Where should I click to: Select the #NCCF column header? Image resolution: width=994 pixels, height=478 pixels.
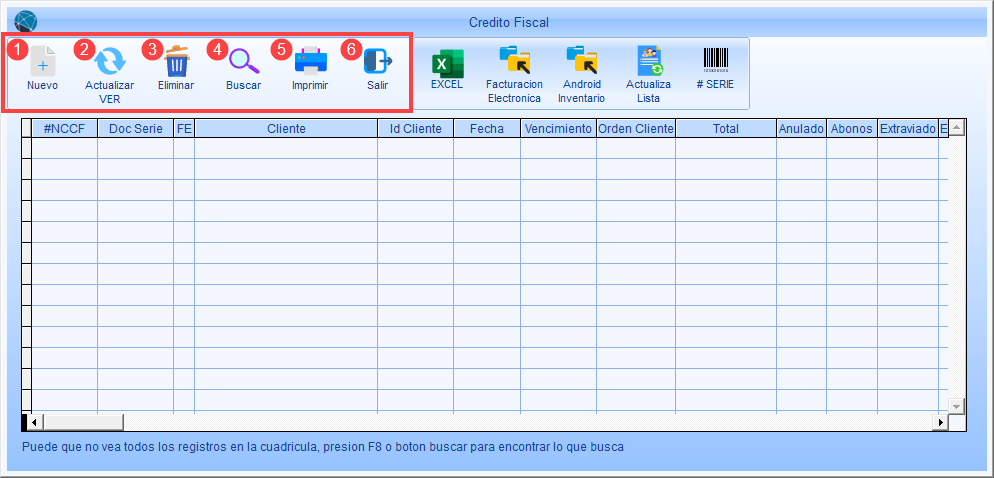(65, 129)
